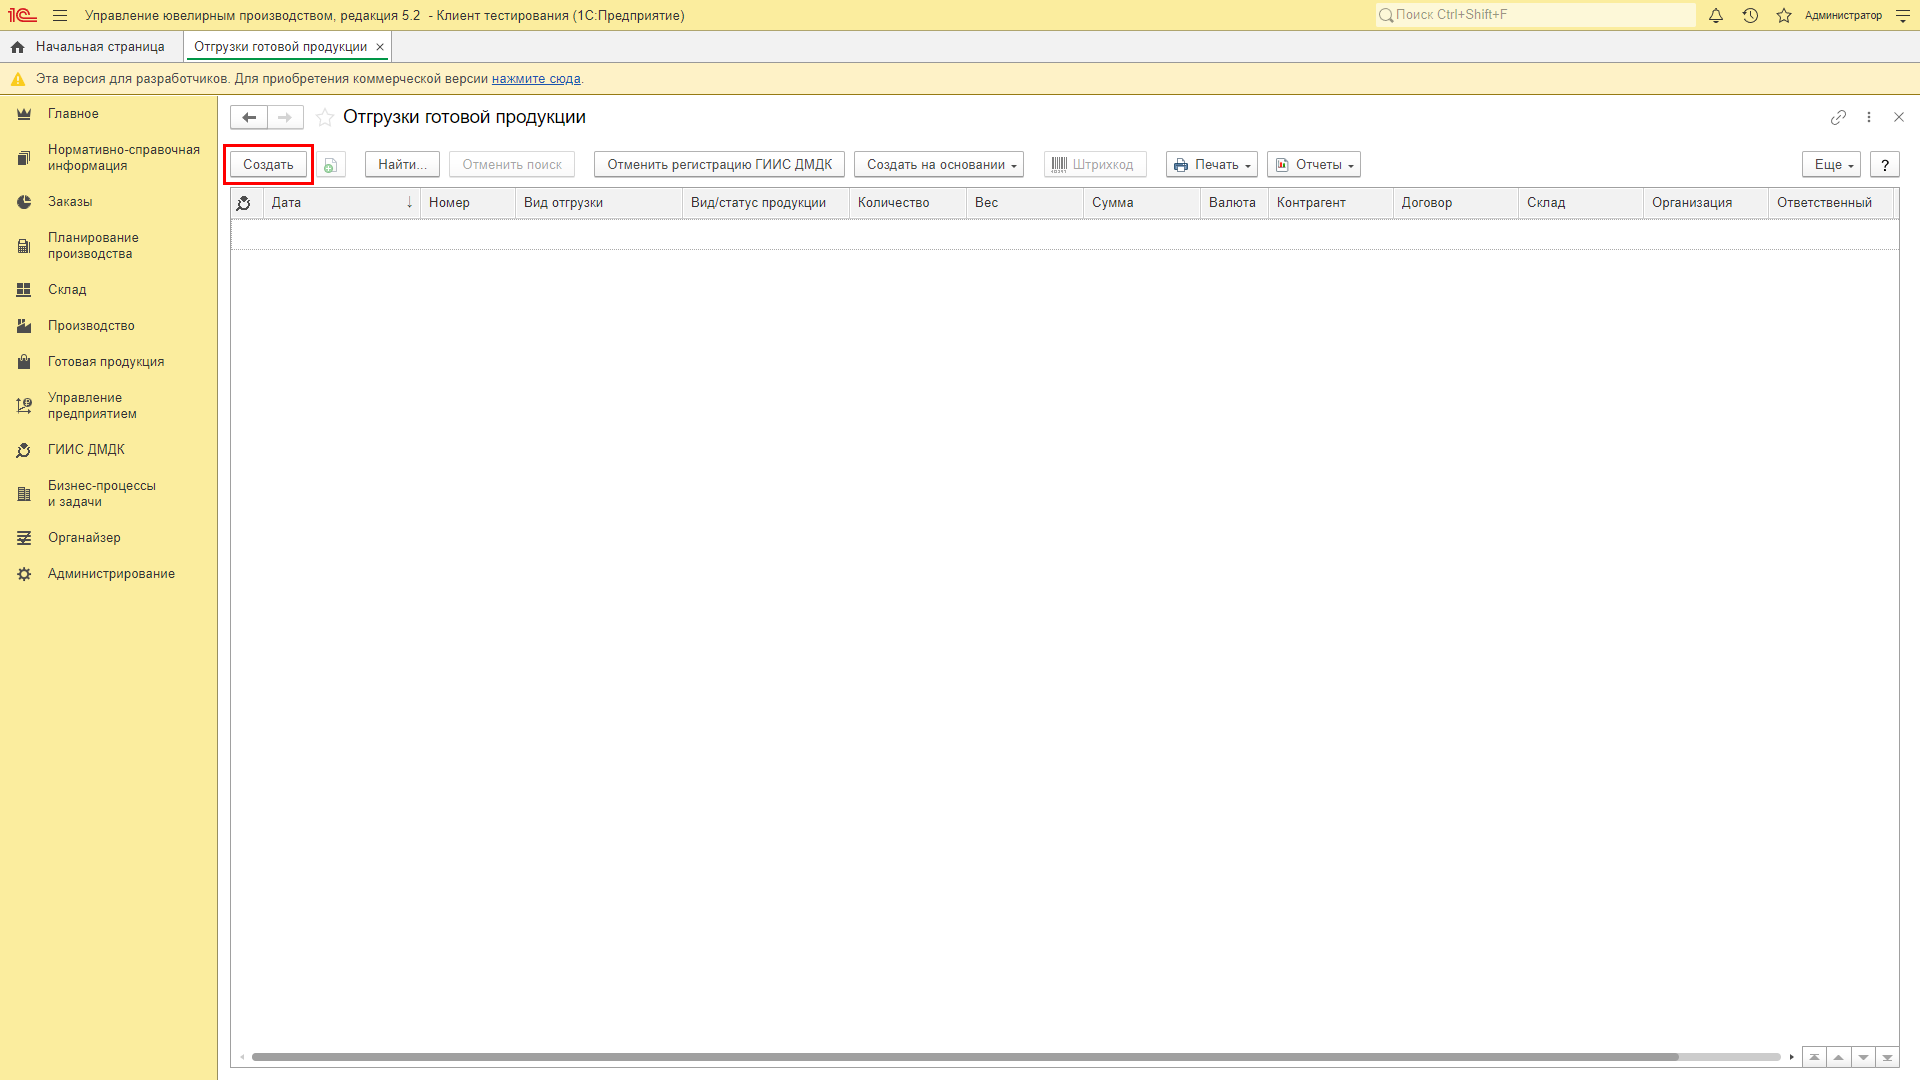1920x1080 pixels.
Task: Sort by the Сумма column header
Action: tap(1142, 203)
